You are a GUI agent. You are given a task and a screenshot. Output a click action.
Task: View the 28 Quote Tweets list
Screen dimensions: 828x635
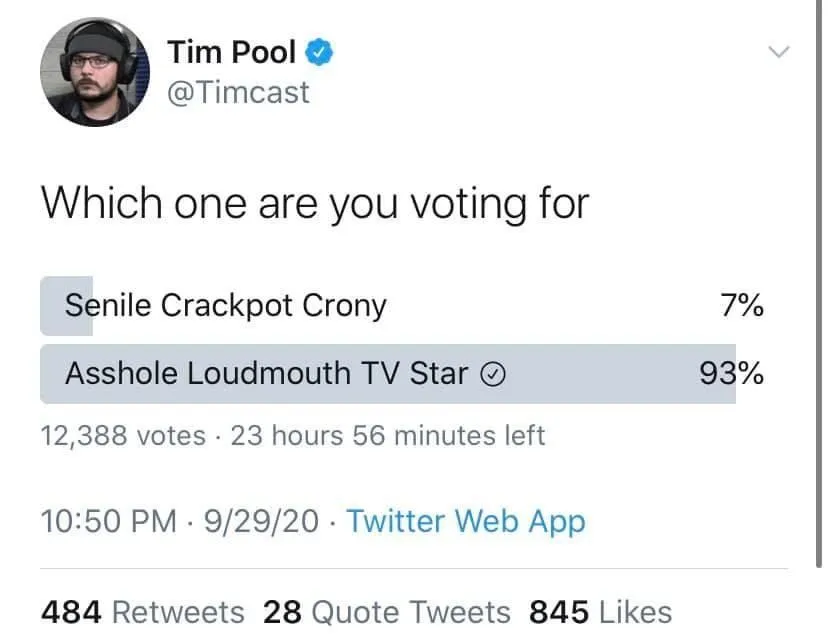[x=386, y=611]
